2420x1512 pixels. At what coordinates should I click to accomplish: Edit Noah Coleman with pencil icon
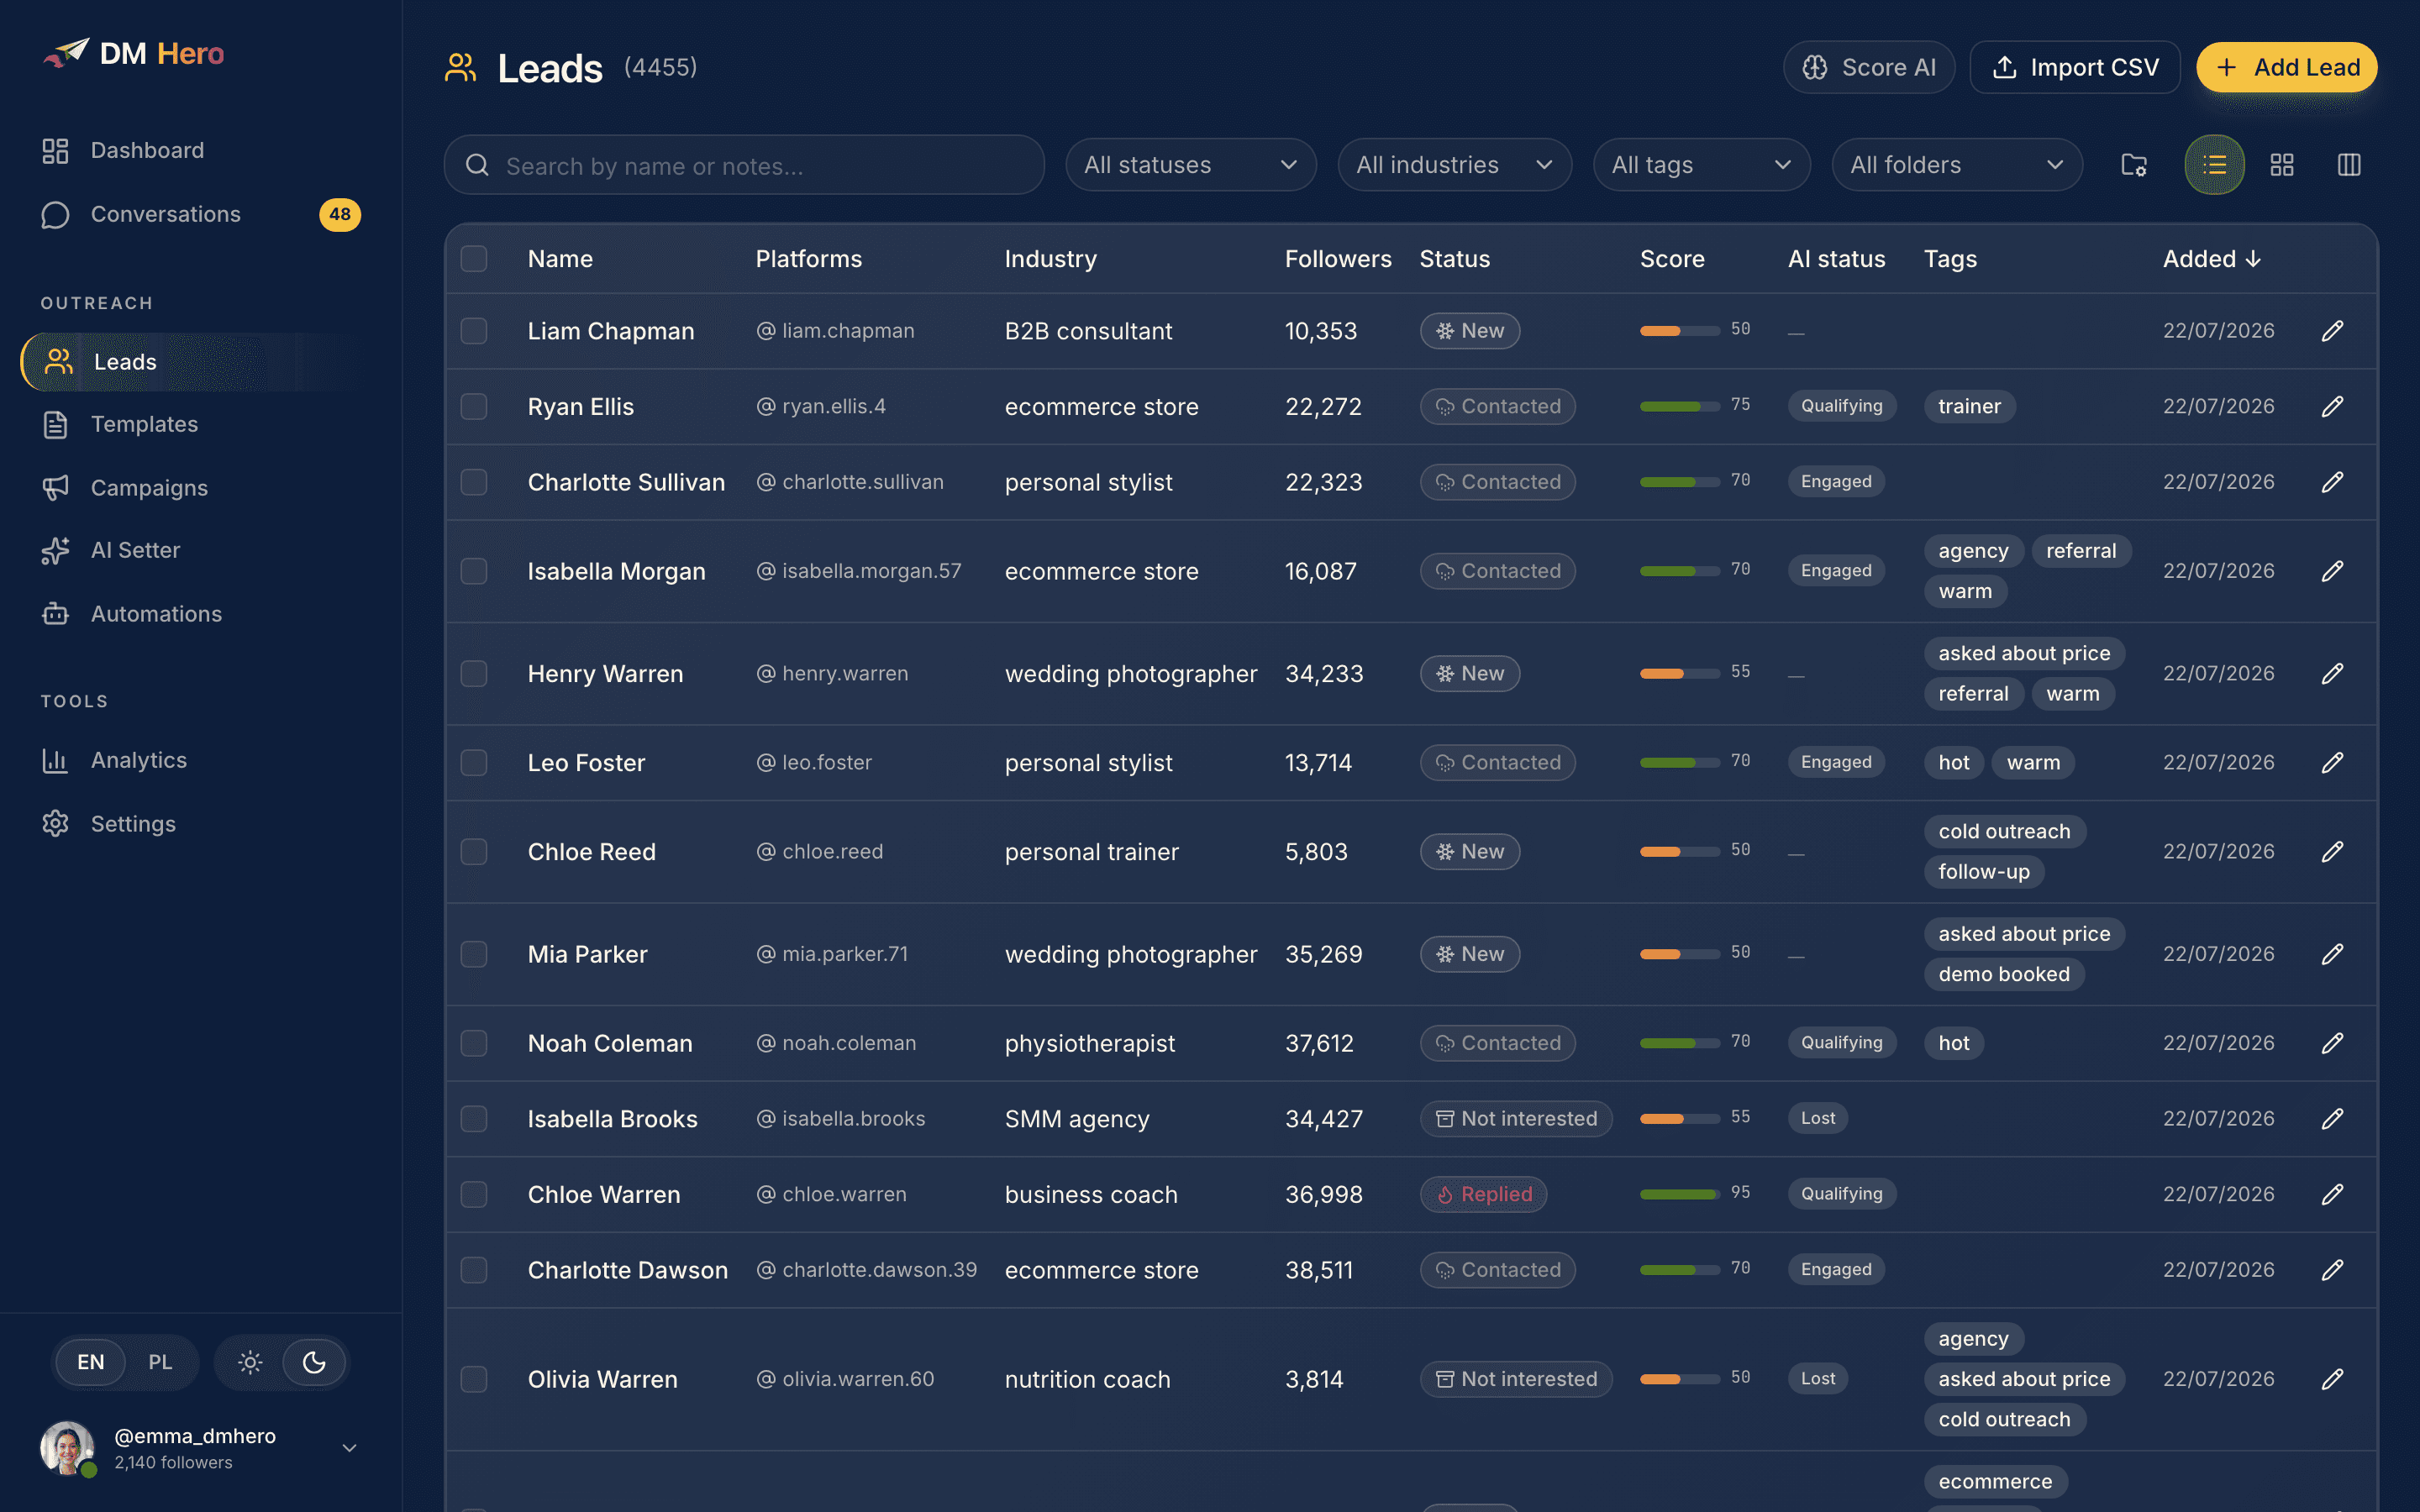tap(2332, 1043)
